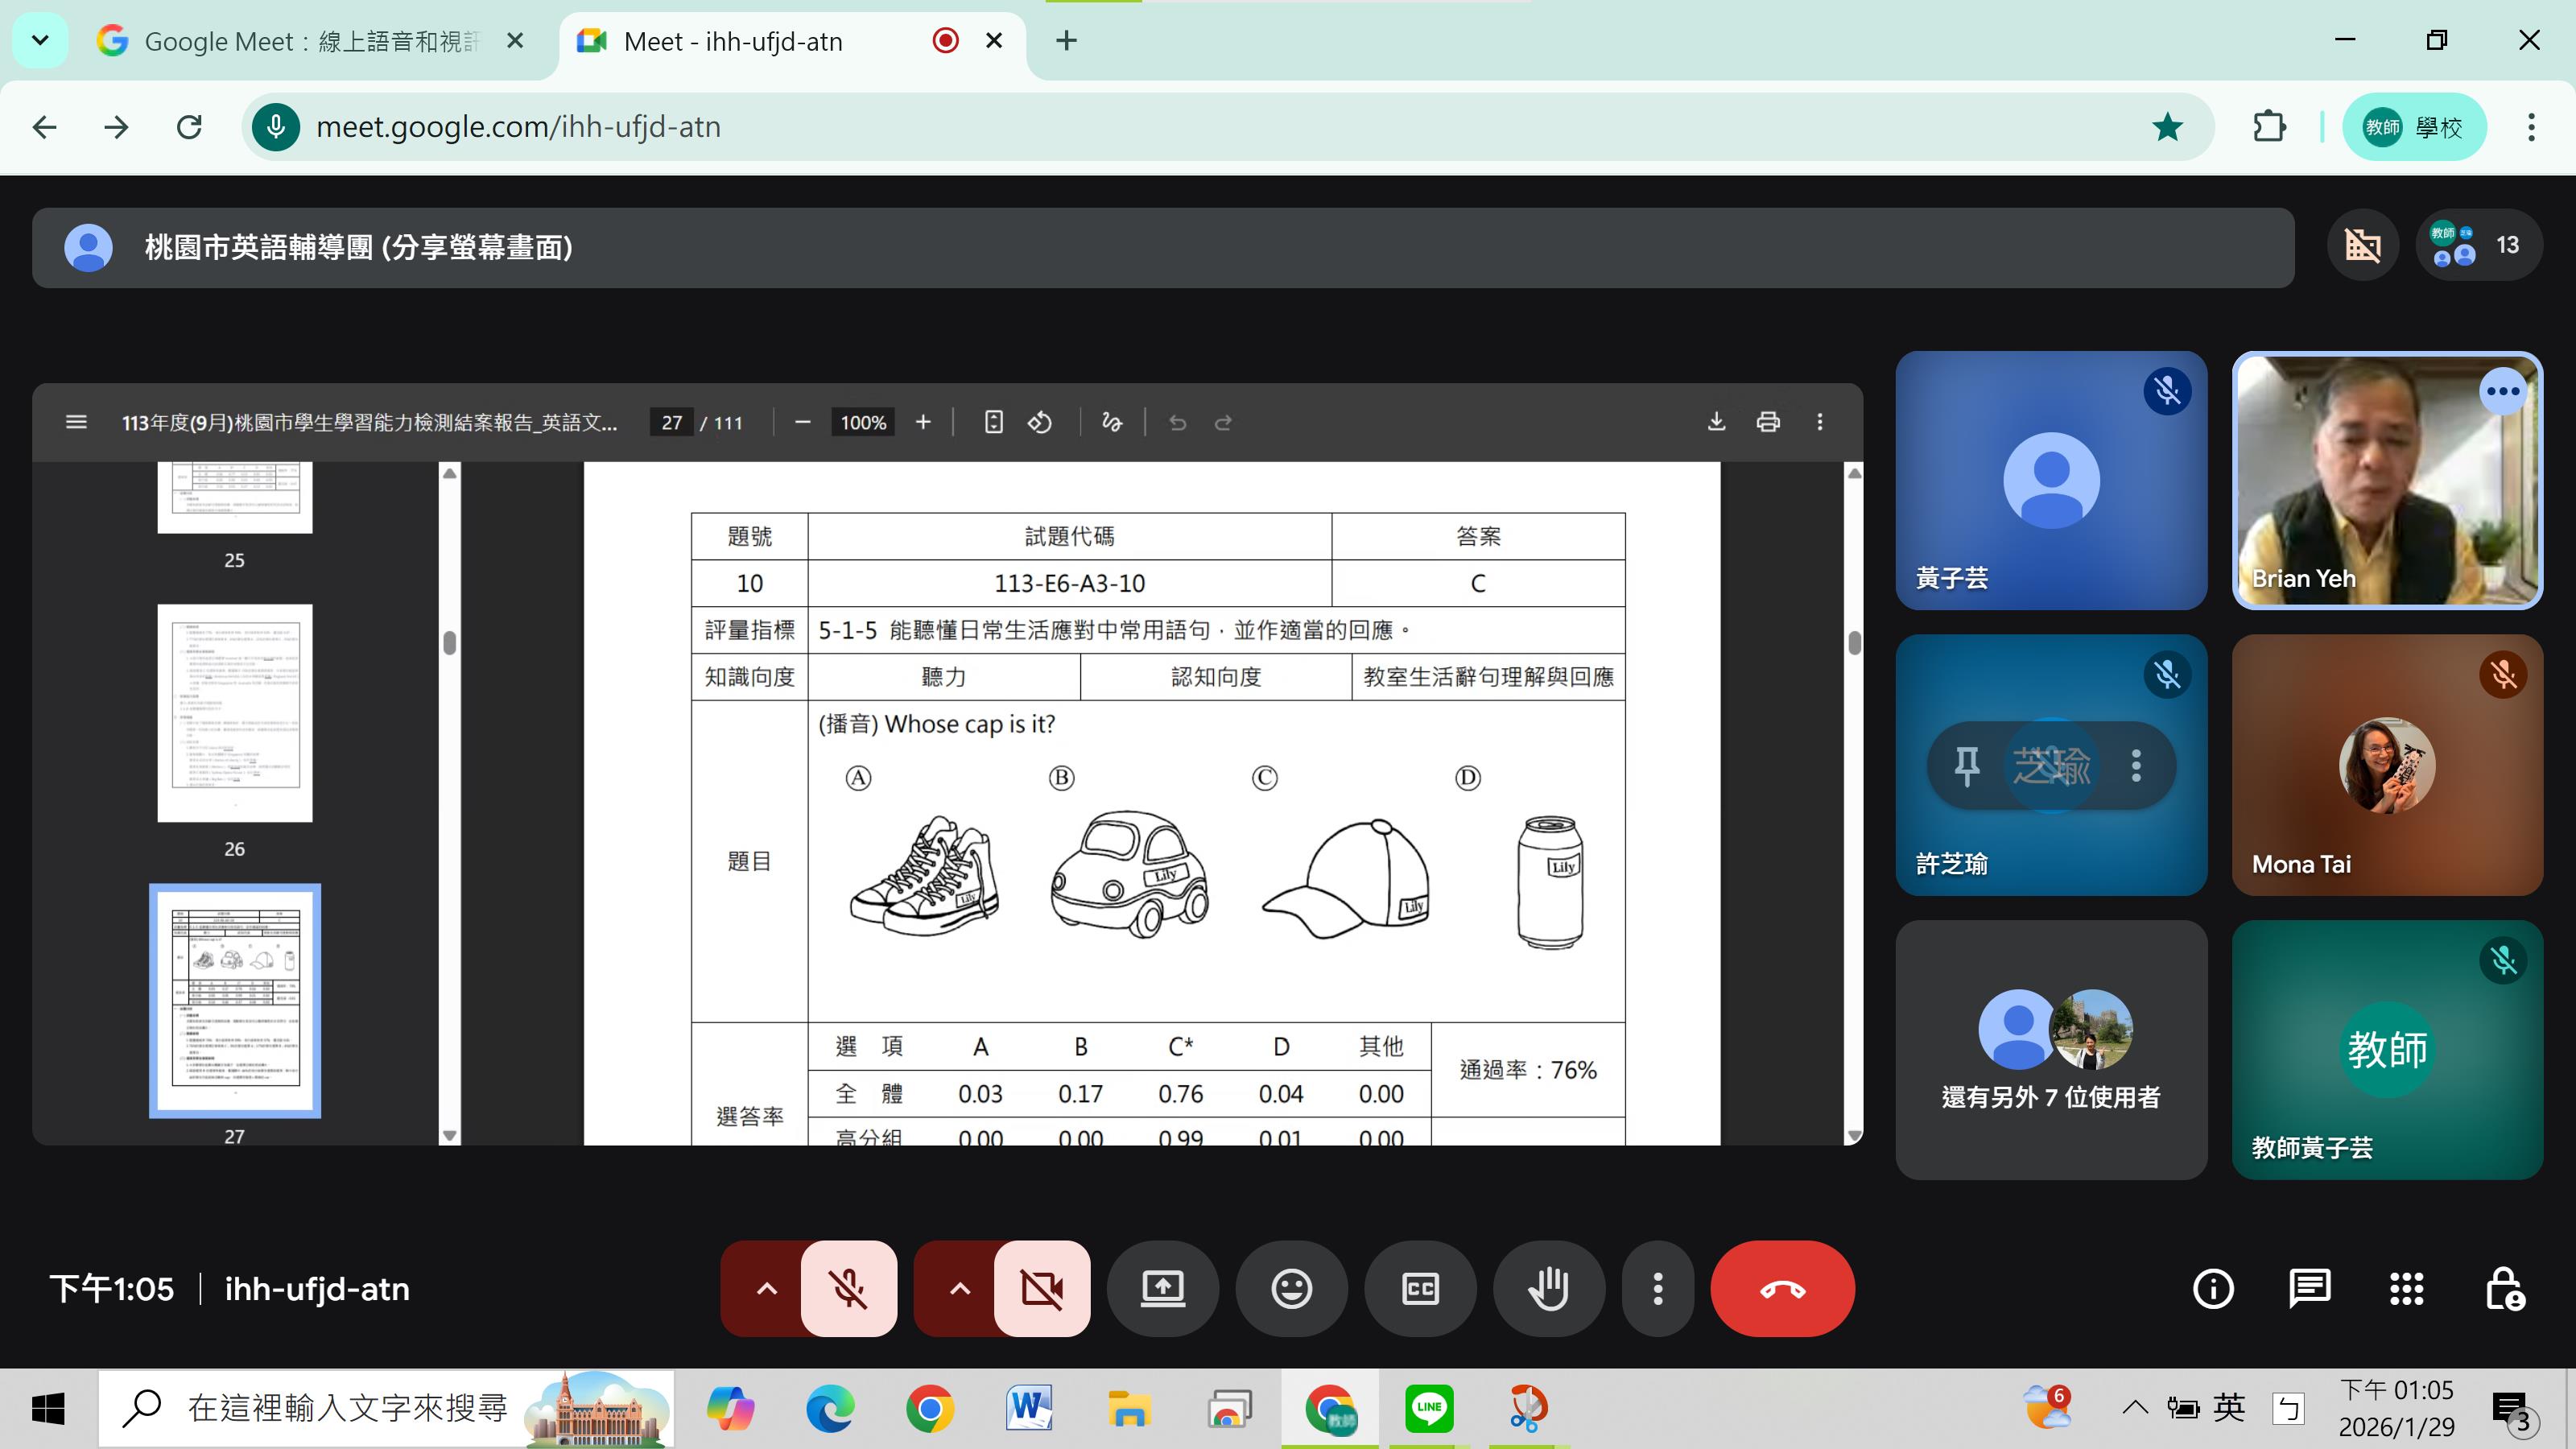
Task: Toggle the disabled camera button
Action: pos(1041,1288)
